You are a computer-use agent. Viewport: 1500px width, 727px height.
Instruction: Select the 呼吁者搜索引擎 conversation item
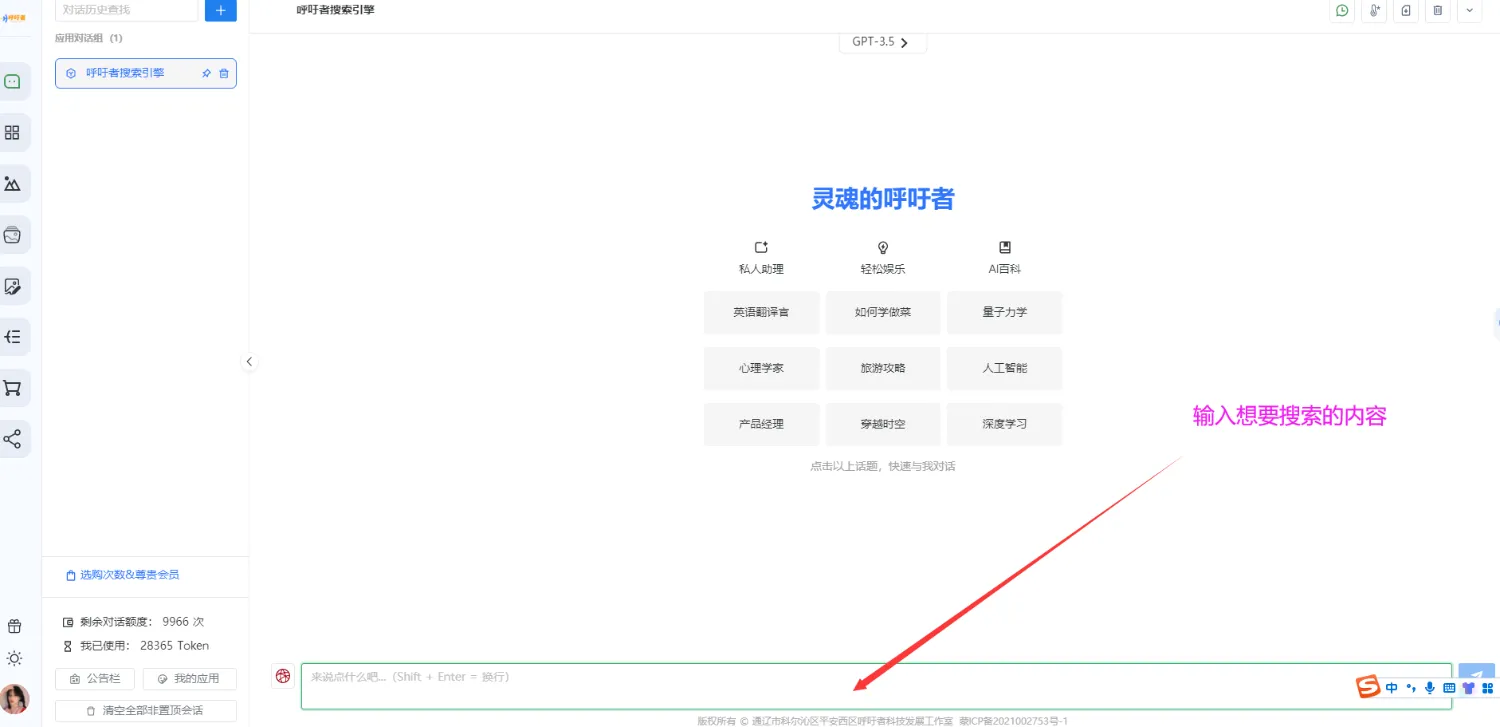[125, 73]
